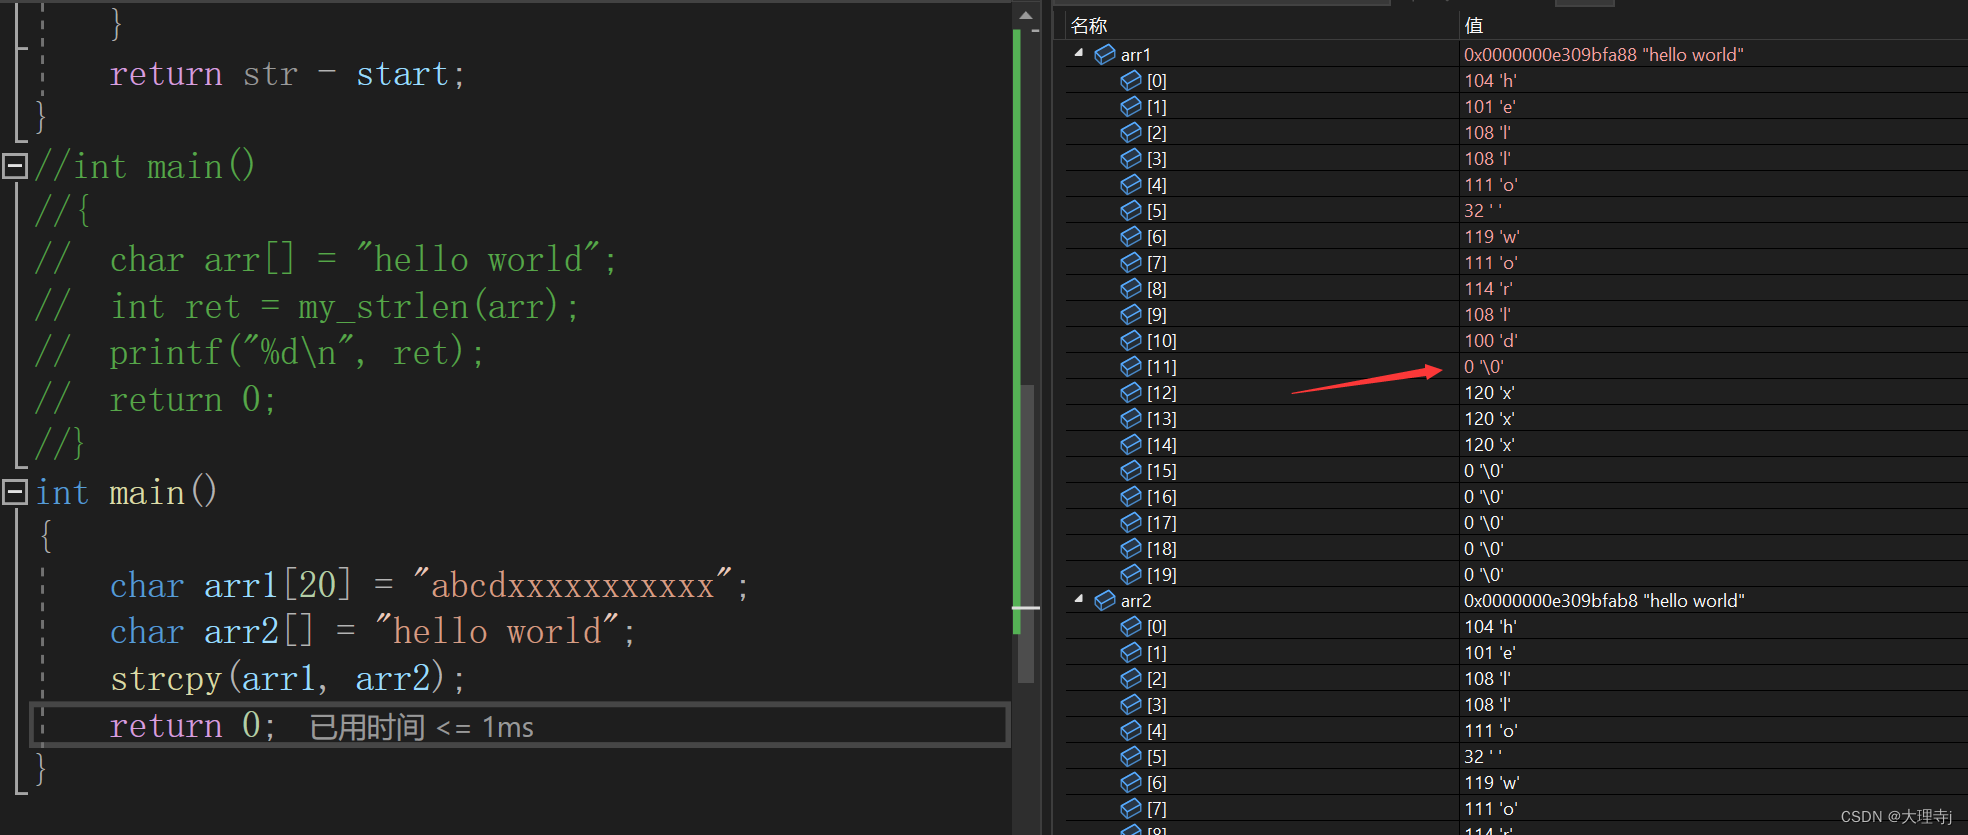Select arr1 [8] value 114 'r'
The image size is (1968, 835).
(1488, 289)
